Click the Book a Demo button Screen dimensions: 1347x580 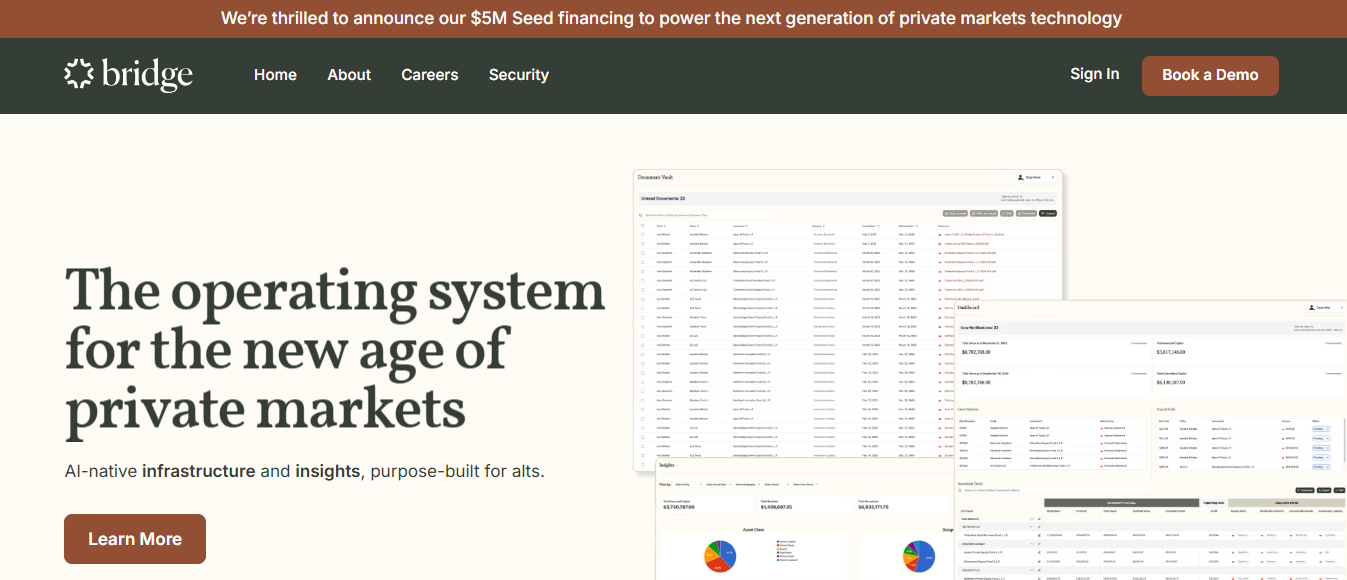tap(1210, 75)
